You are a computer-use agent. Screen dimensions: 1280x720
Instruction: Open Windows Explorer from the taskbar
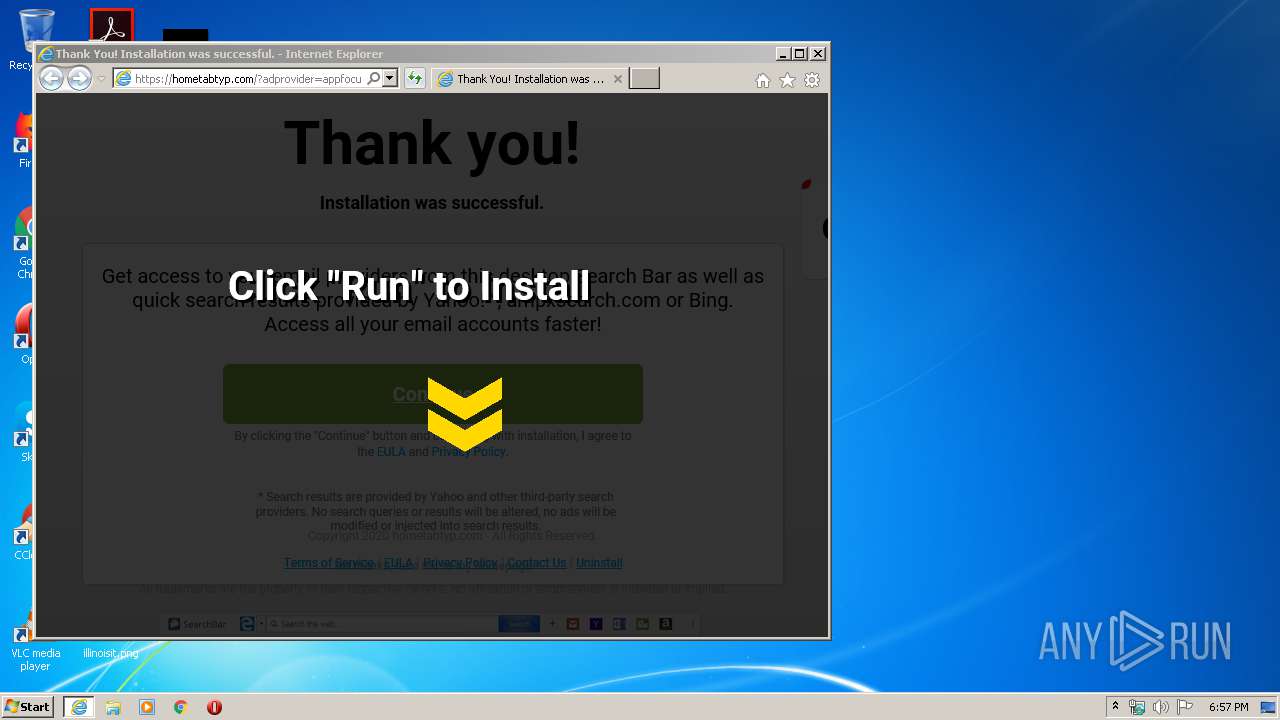pyautogui.click(x=113, y=707)
